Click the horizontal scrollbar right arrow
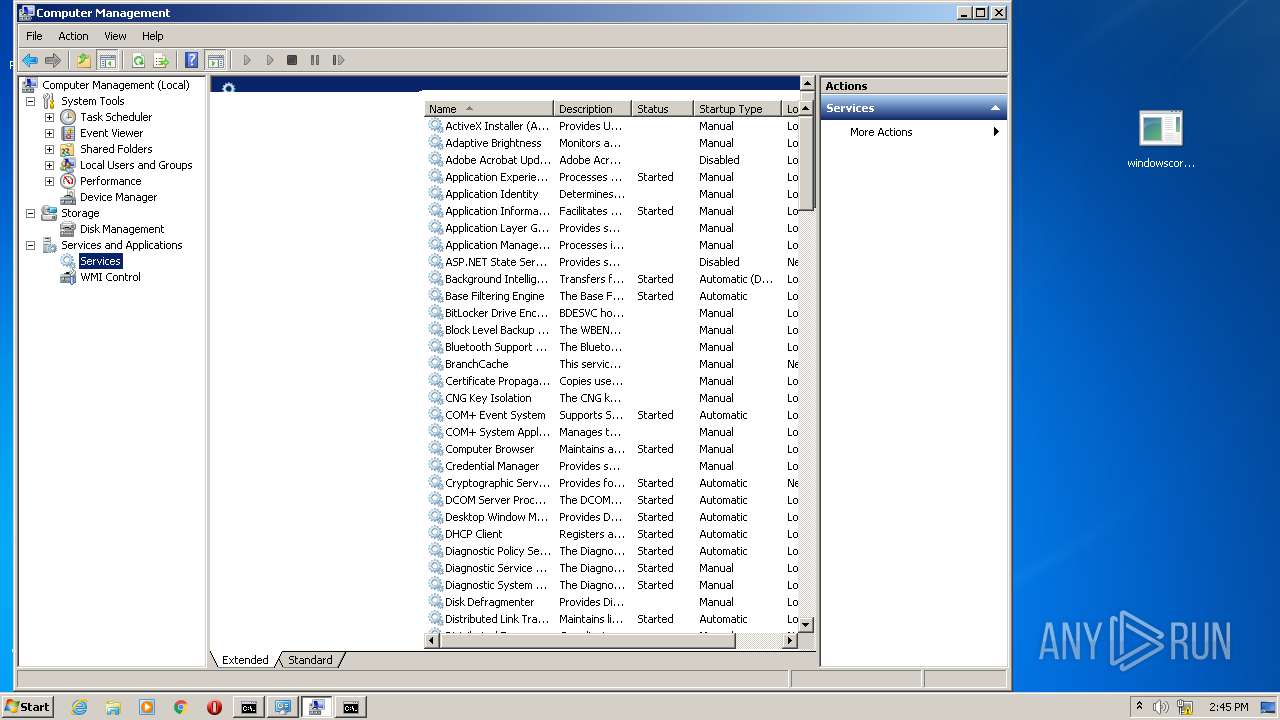This screenshot has height=720, width=1280. [x=791, y=640]
